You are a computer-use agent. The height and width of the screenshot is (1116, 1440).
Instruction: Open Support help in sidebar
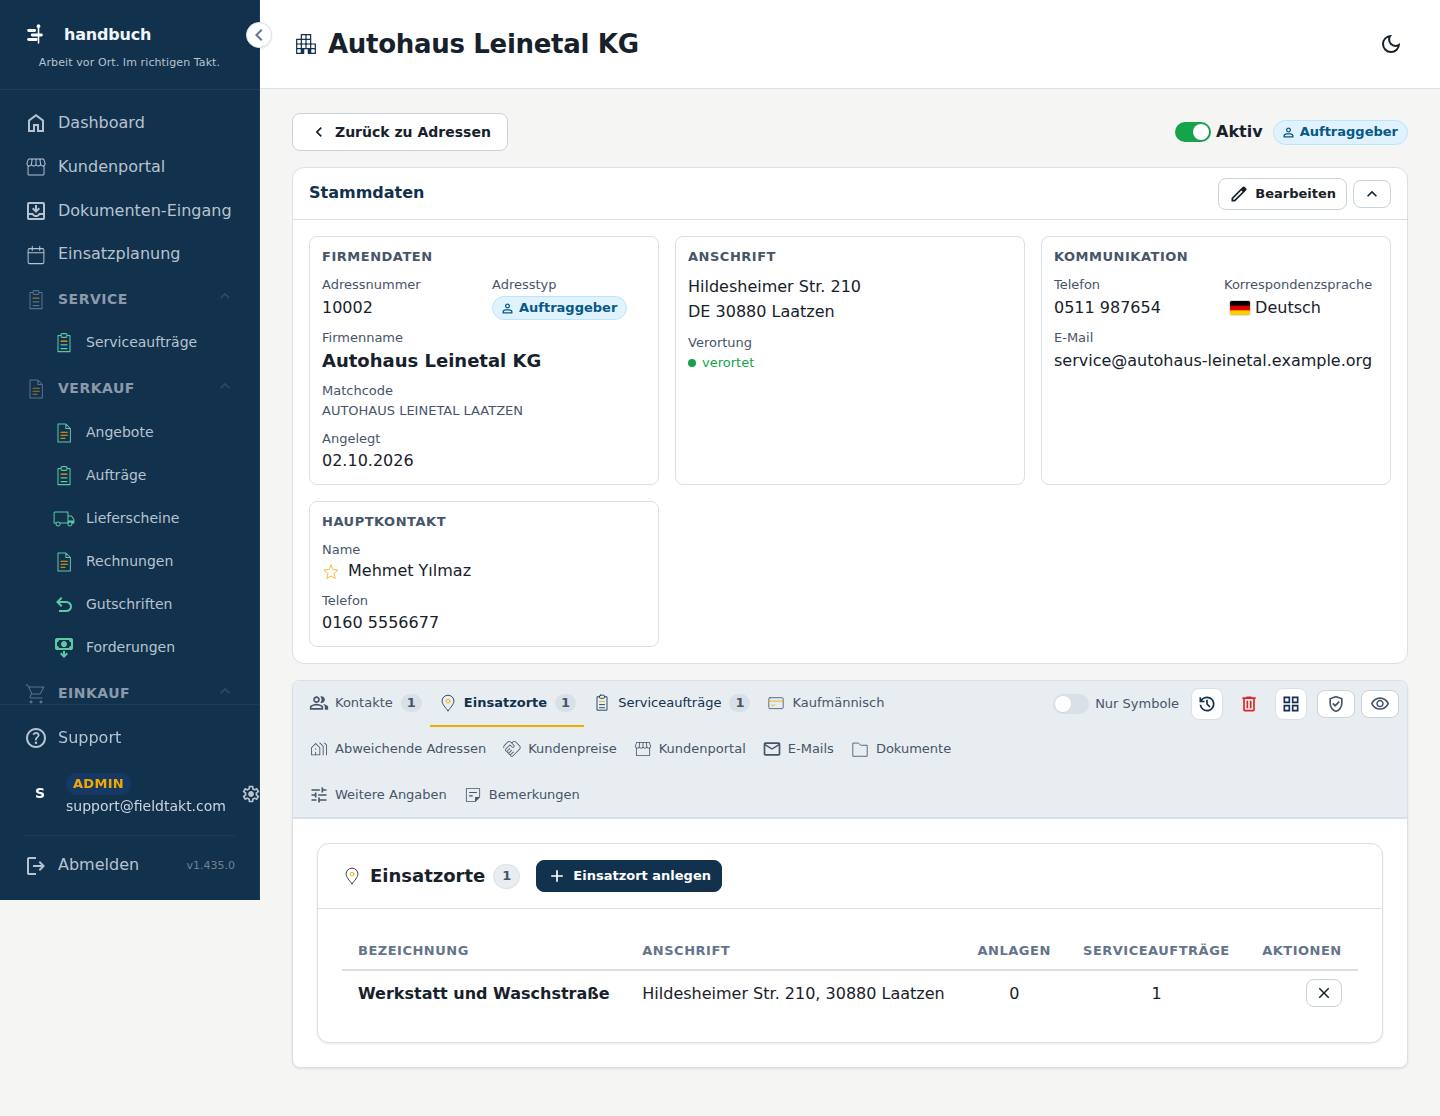coord(130,738)
